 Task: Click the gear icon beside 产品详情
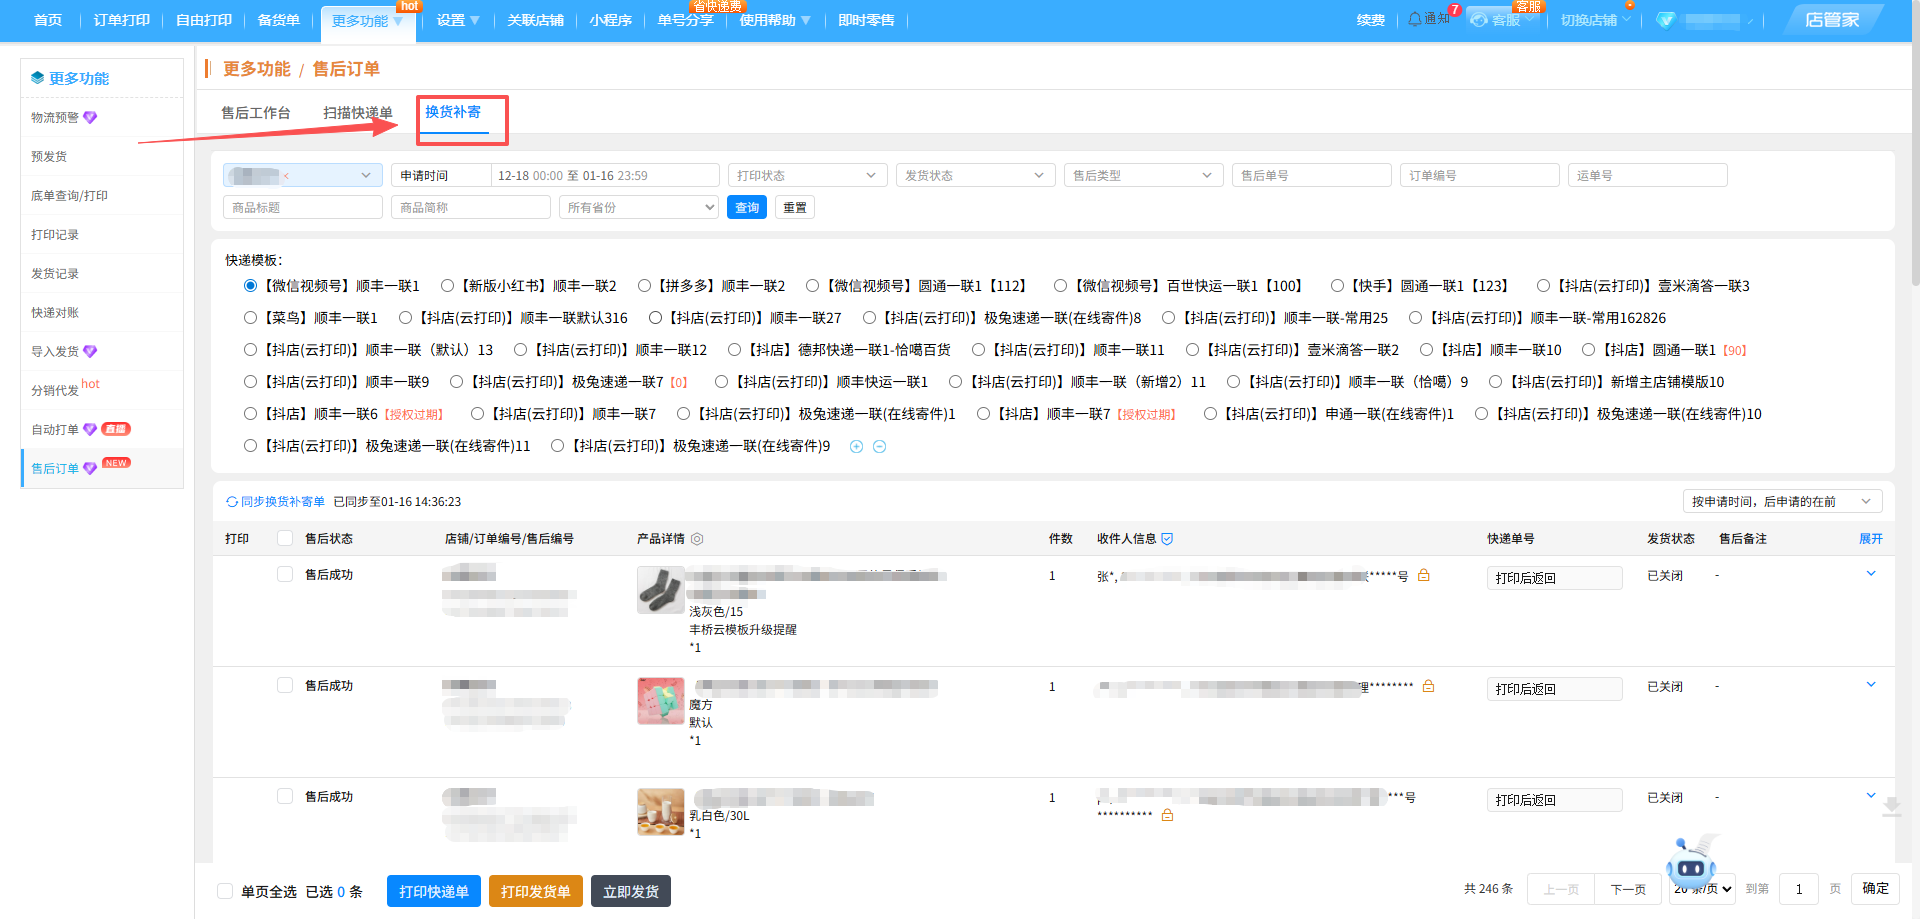click(x=697, y=539)
